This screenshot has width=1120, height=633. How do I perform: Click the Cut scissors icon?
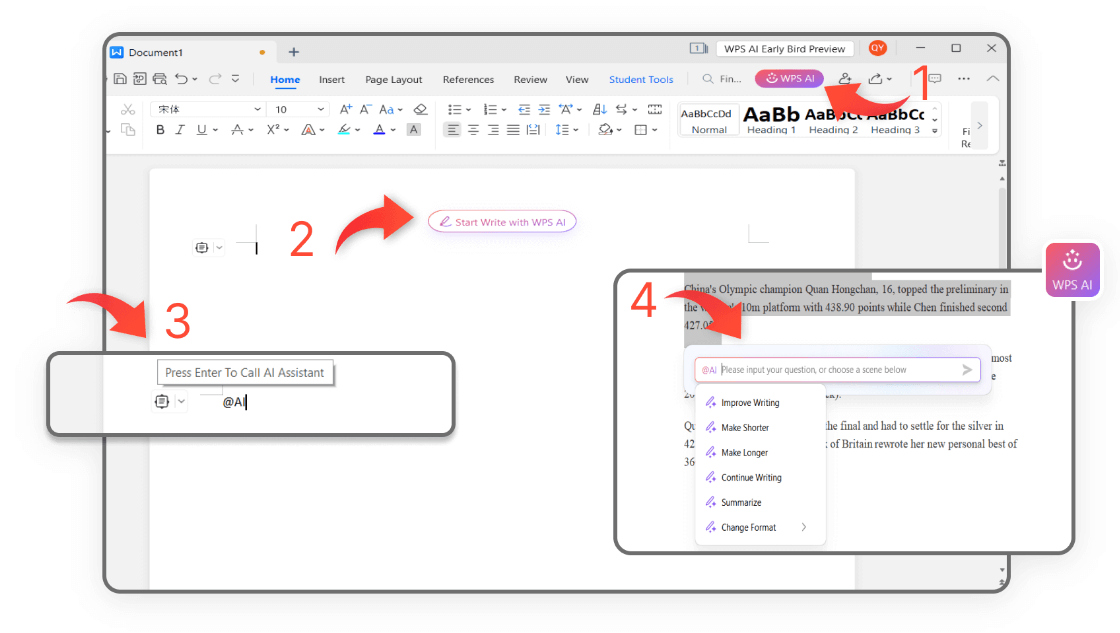128,109
